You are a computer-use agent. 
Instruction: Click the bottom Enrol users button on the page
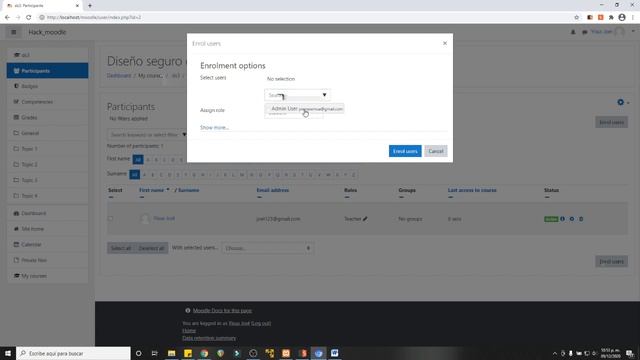point(611,262)
